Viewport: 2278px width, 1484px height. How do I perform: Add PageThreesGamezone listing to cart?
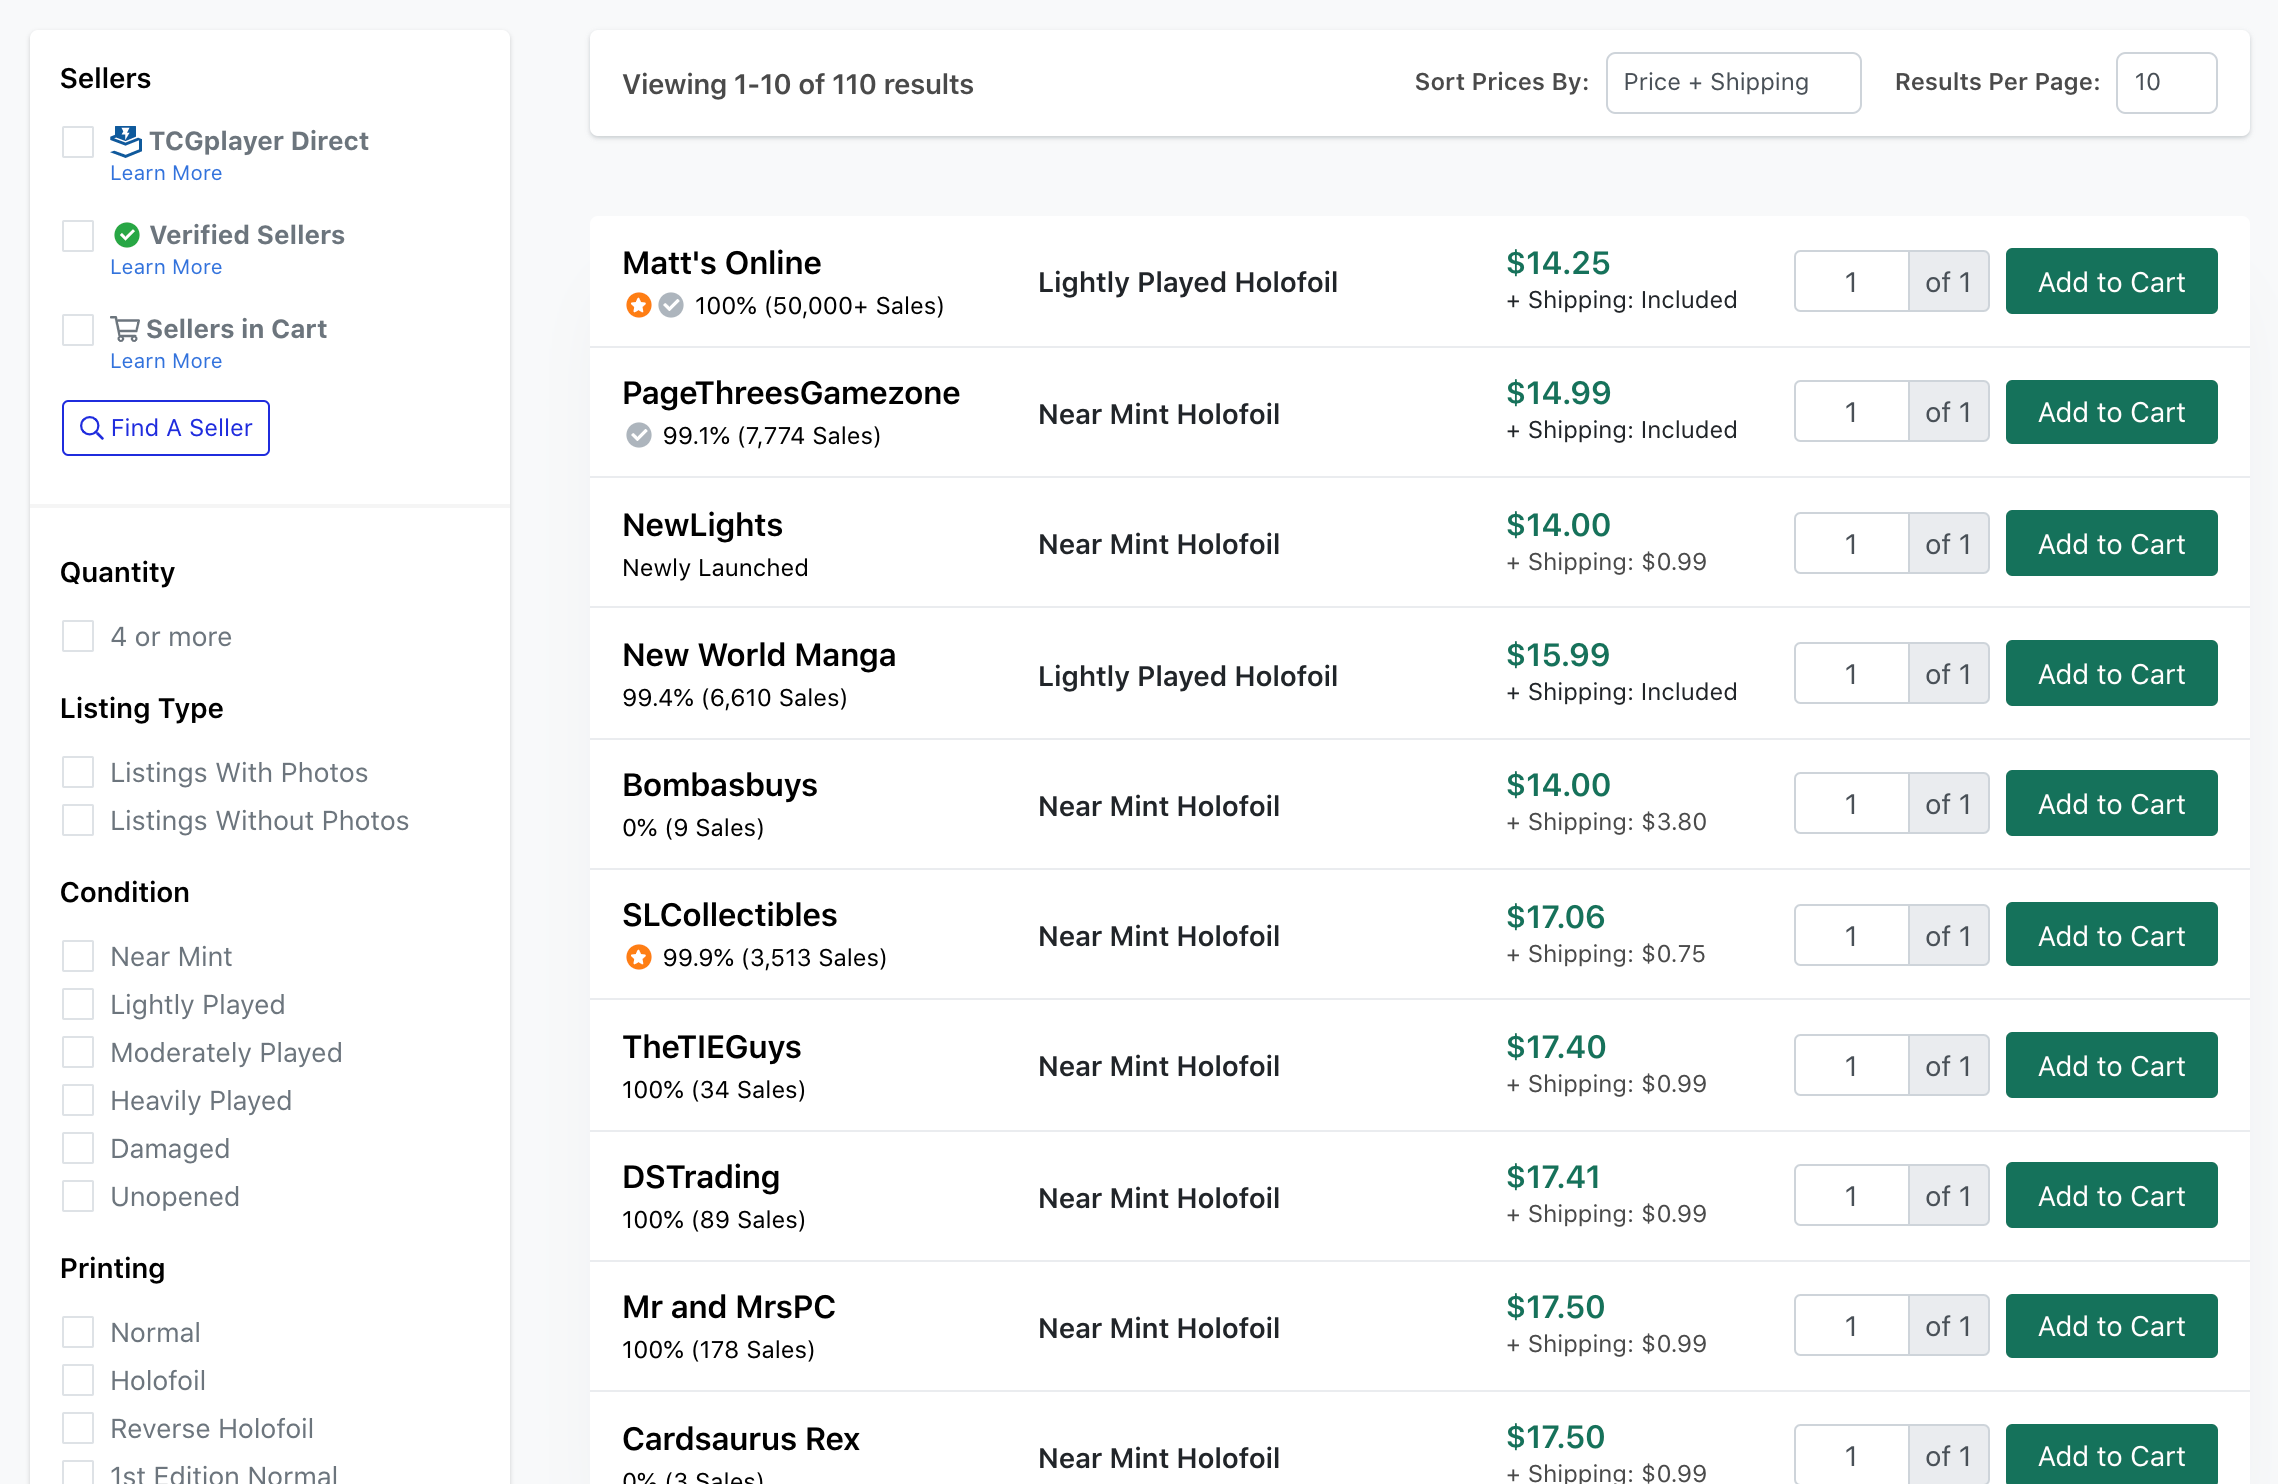click(2111, 412)
